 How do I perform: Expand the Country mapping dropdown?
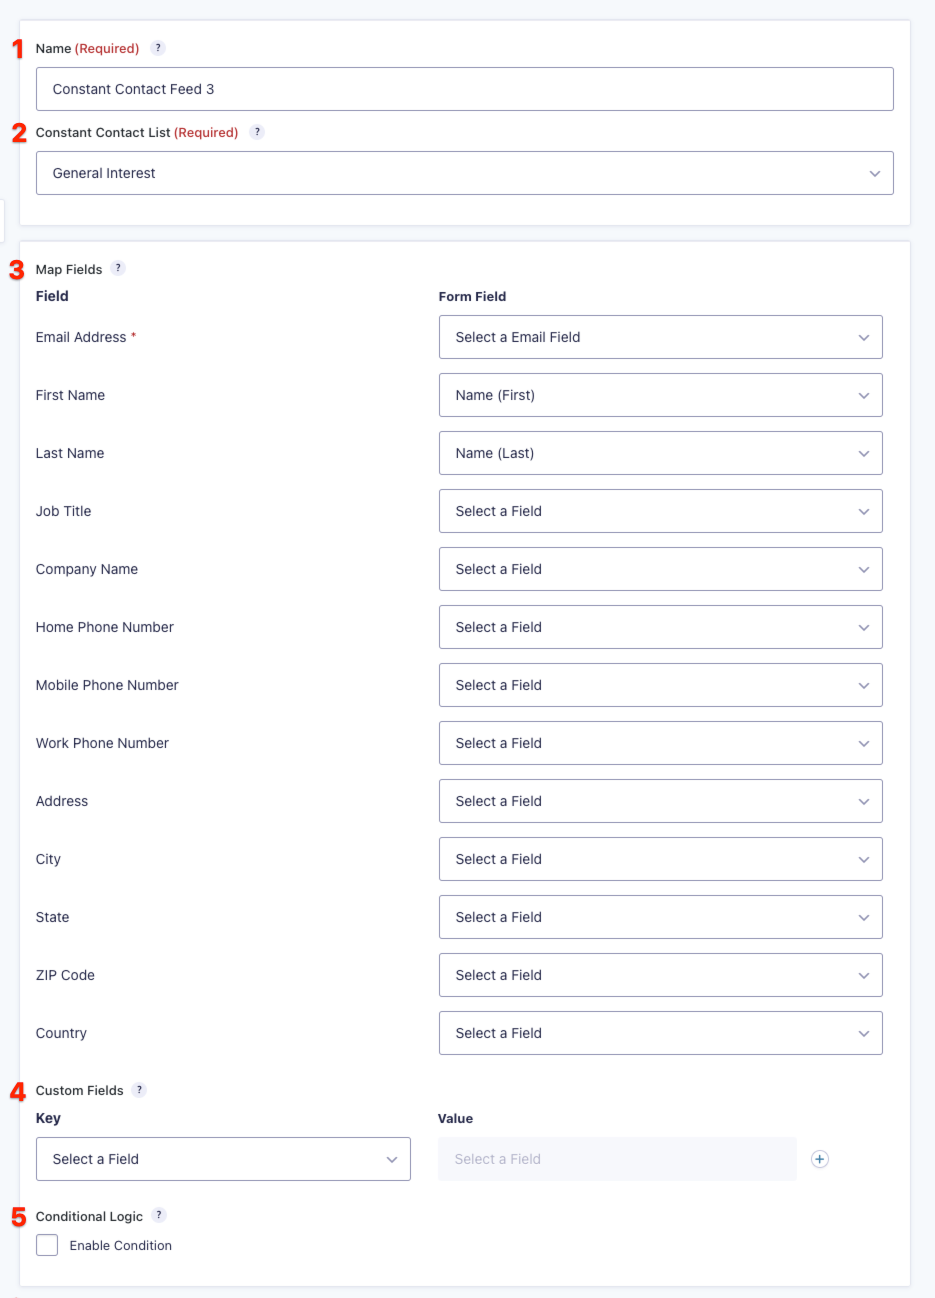point(660,1033)
